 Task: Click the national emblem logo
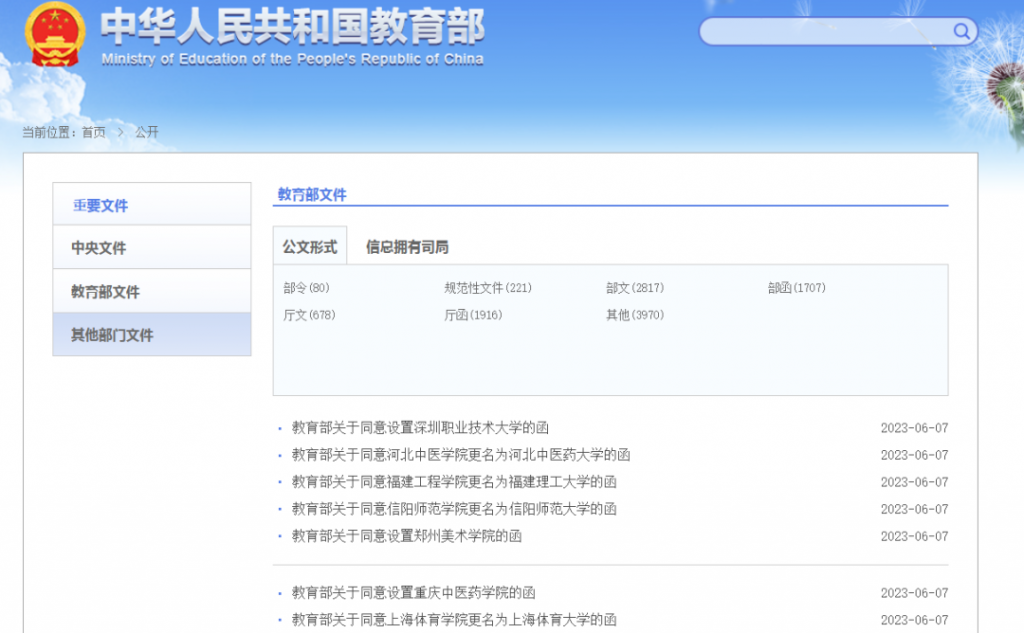point(55,34)
